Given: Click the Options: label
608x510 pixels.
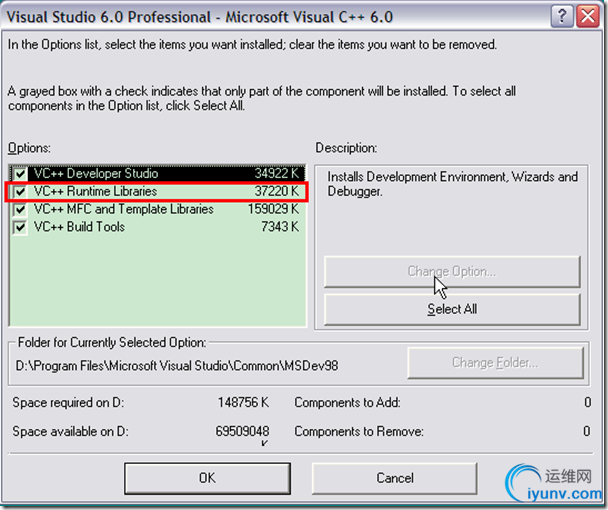Looking at the screenshot, I should pos(29,148).
